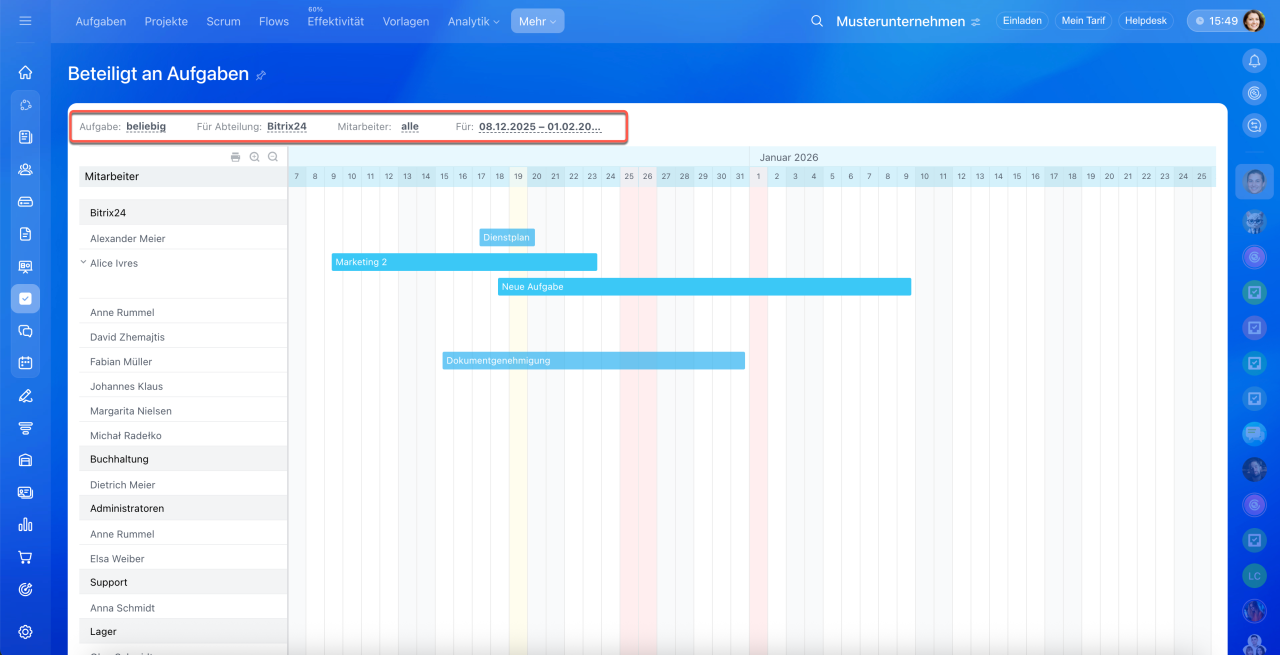The width and height of the screenshot is (1280, 655).
Task: Click the Mein Tarif button
Action: (x=1083, y=21)
